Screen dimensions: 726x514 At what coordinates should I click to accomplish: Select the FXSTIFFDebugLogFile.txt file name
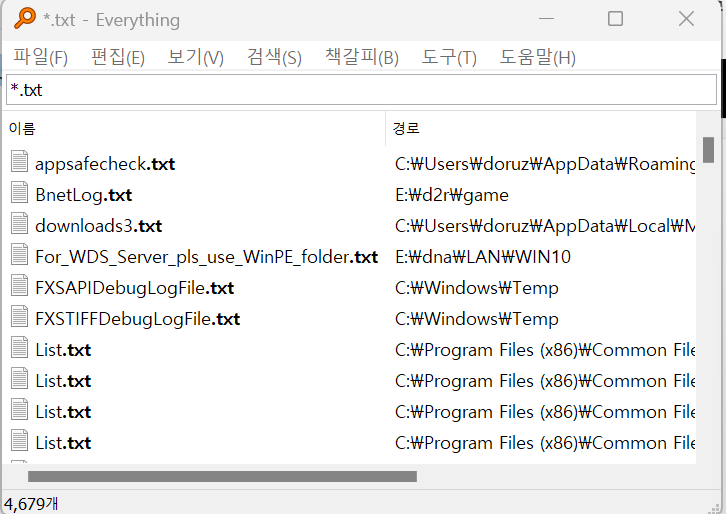pyautogui.click(x=138, y=319)
